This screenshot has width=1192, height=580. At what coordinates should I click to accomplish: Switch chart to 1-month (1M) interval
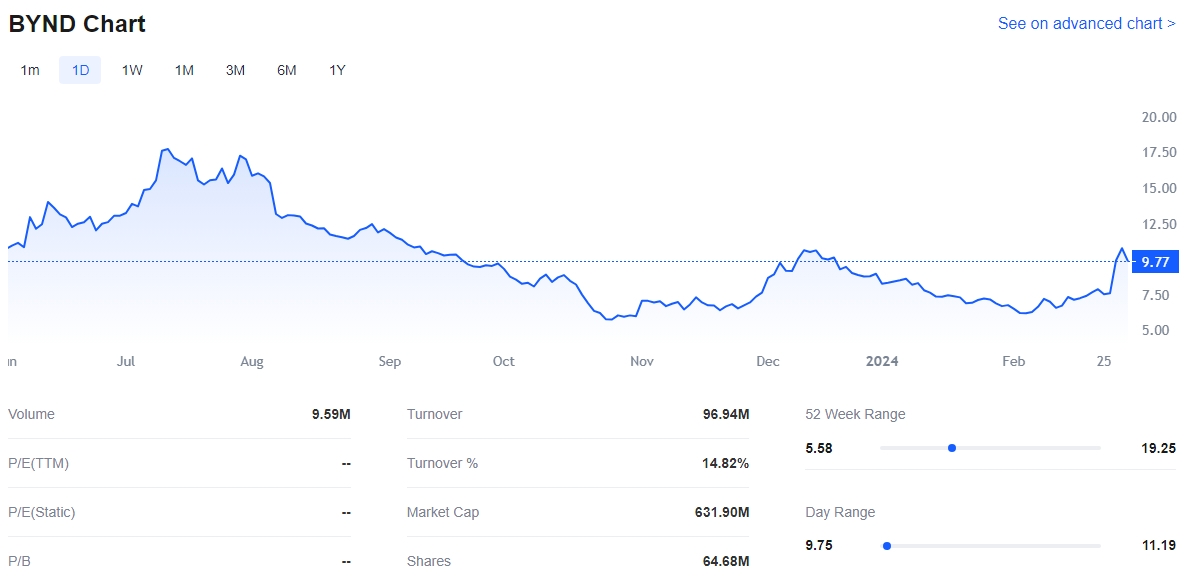[184, 70]
